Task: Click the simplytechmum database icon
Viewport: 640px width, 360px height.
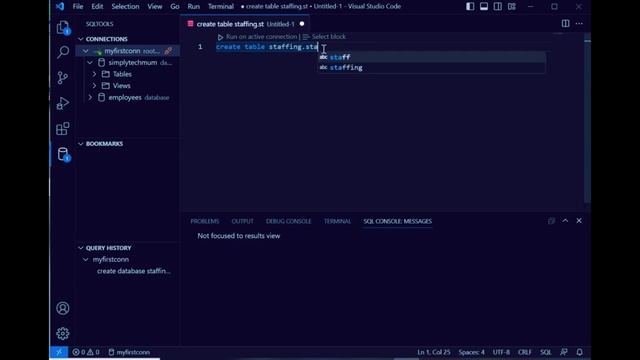Action: 101,62
